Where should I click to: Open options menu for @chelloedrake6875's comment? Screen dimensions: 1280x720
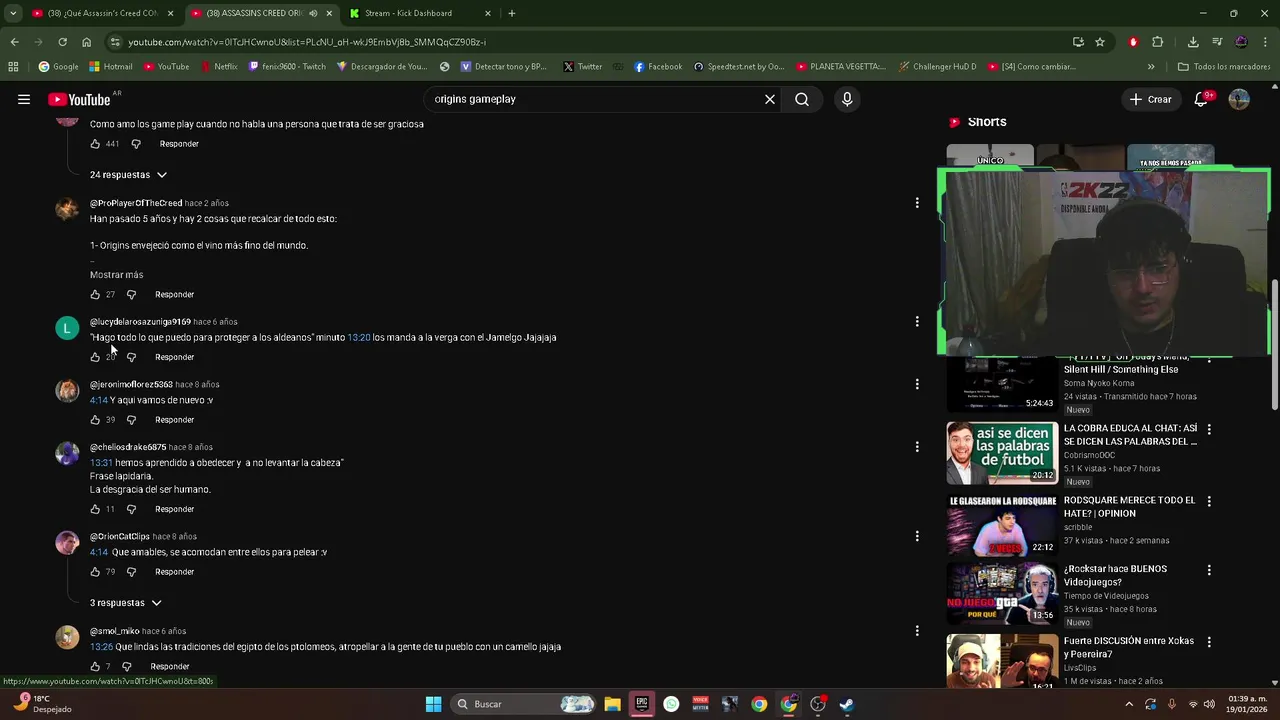917,447
